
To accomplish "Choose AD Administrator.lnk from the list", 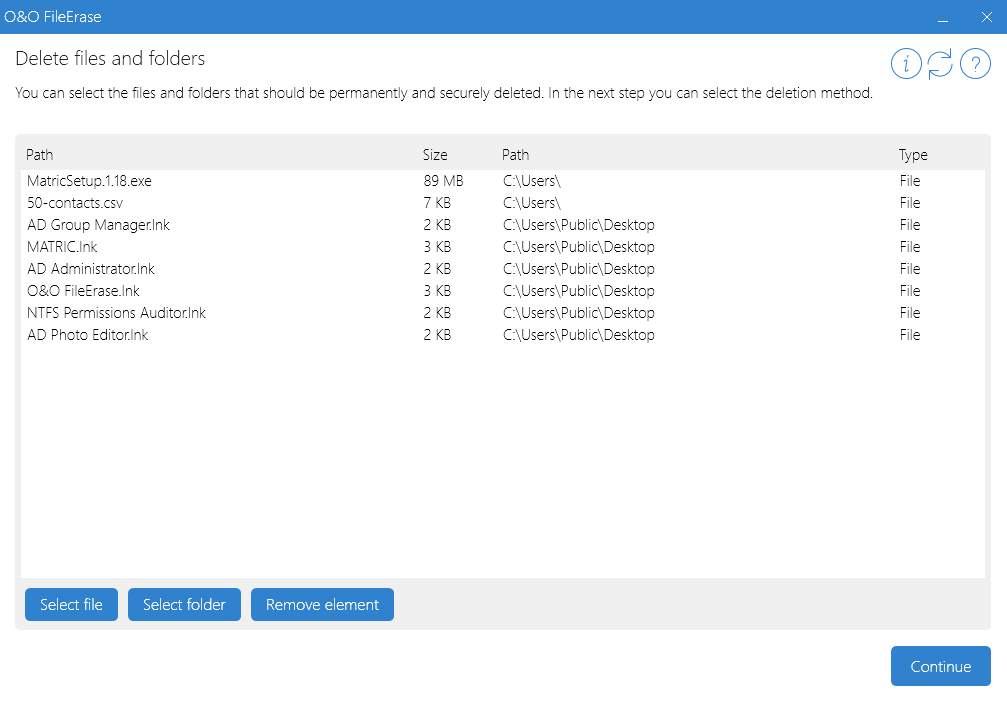I will 91,269.
